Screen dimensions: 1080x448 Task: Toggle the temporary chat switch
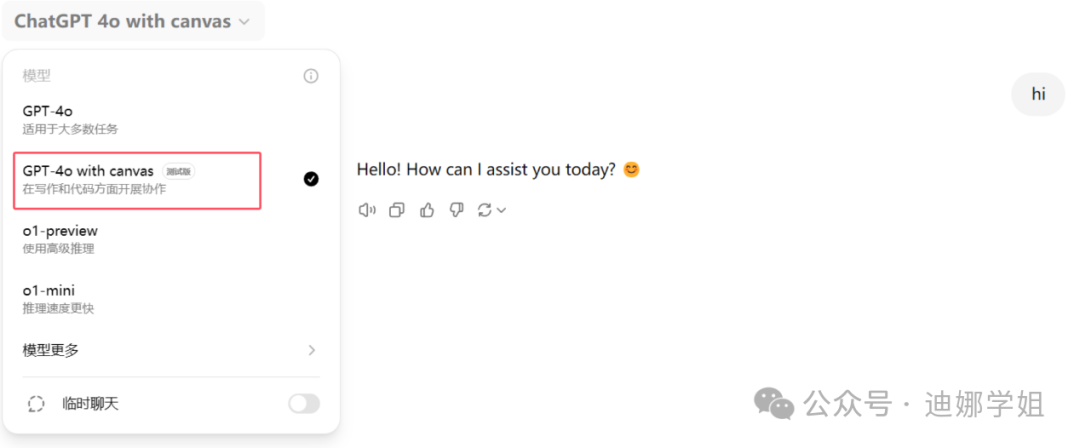click(304, 404)
